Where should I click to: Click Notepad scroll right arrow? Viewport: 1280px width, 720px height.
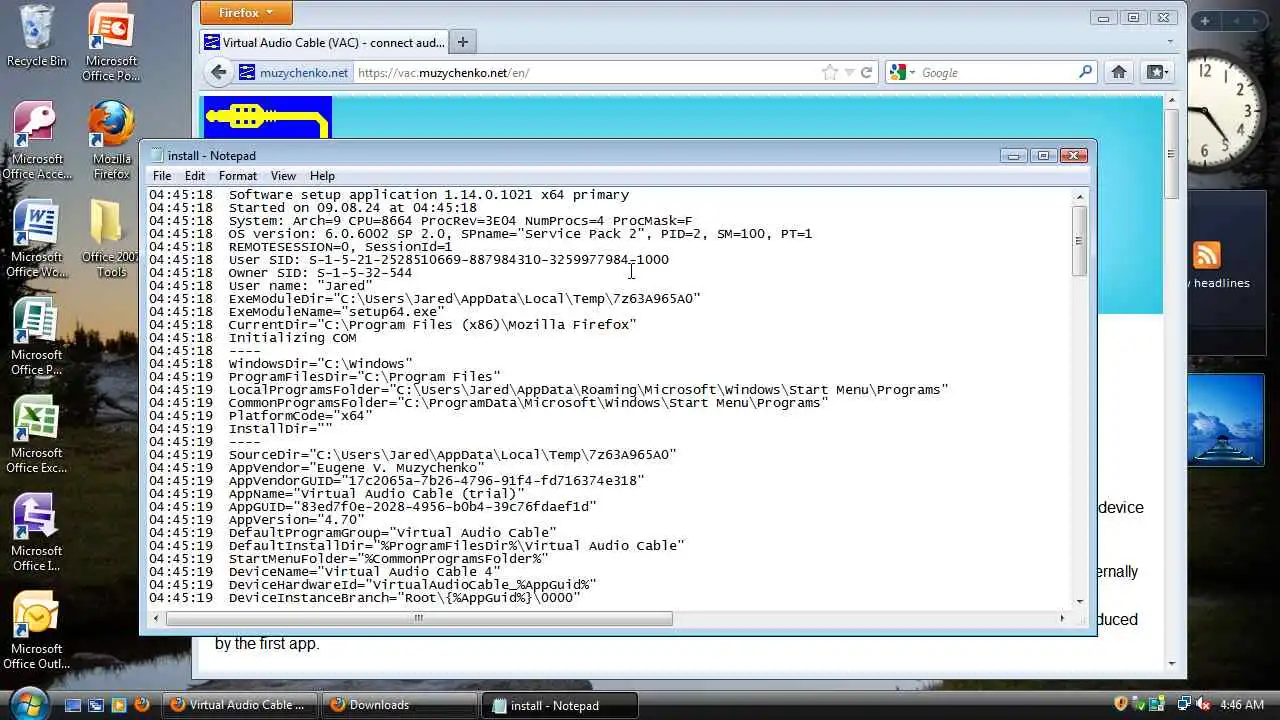click(x=1062, y=618)
